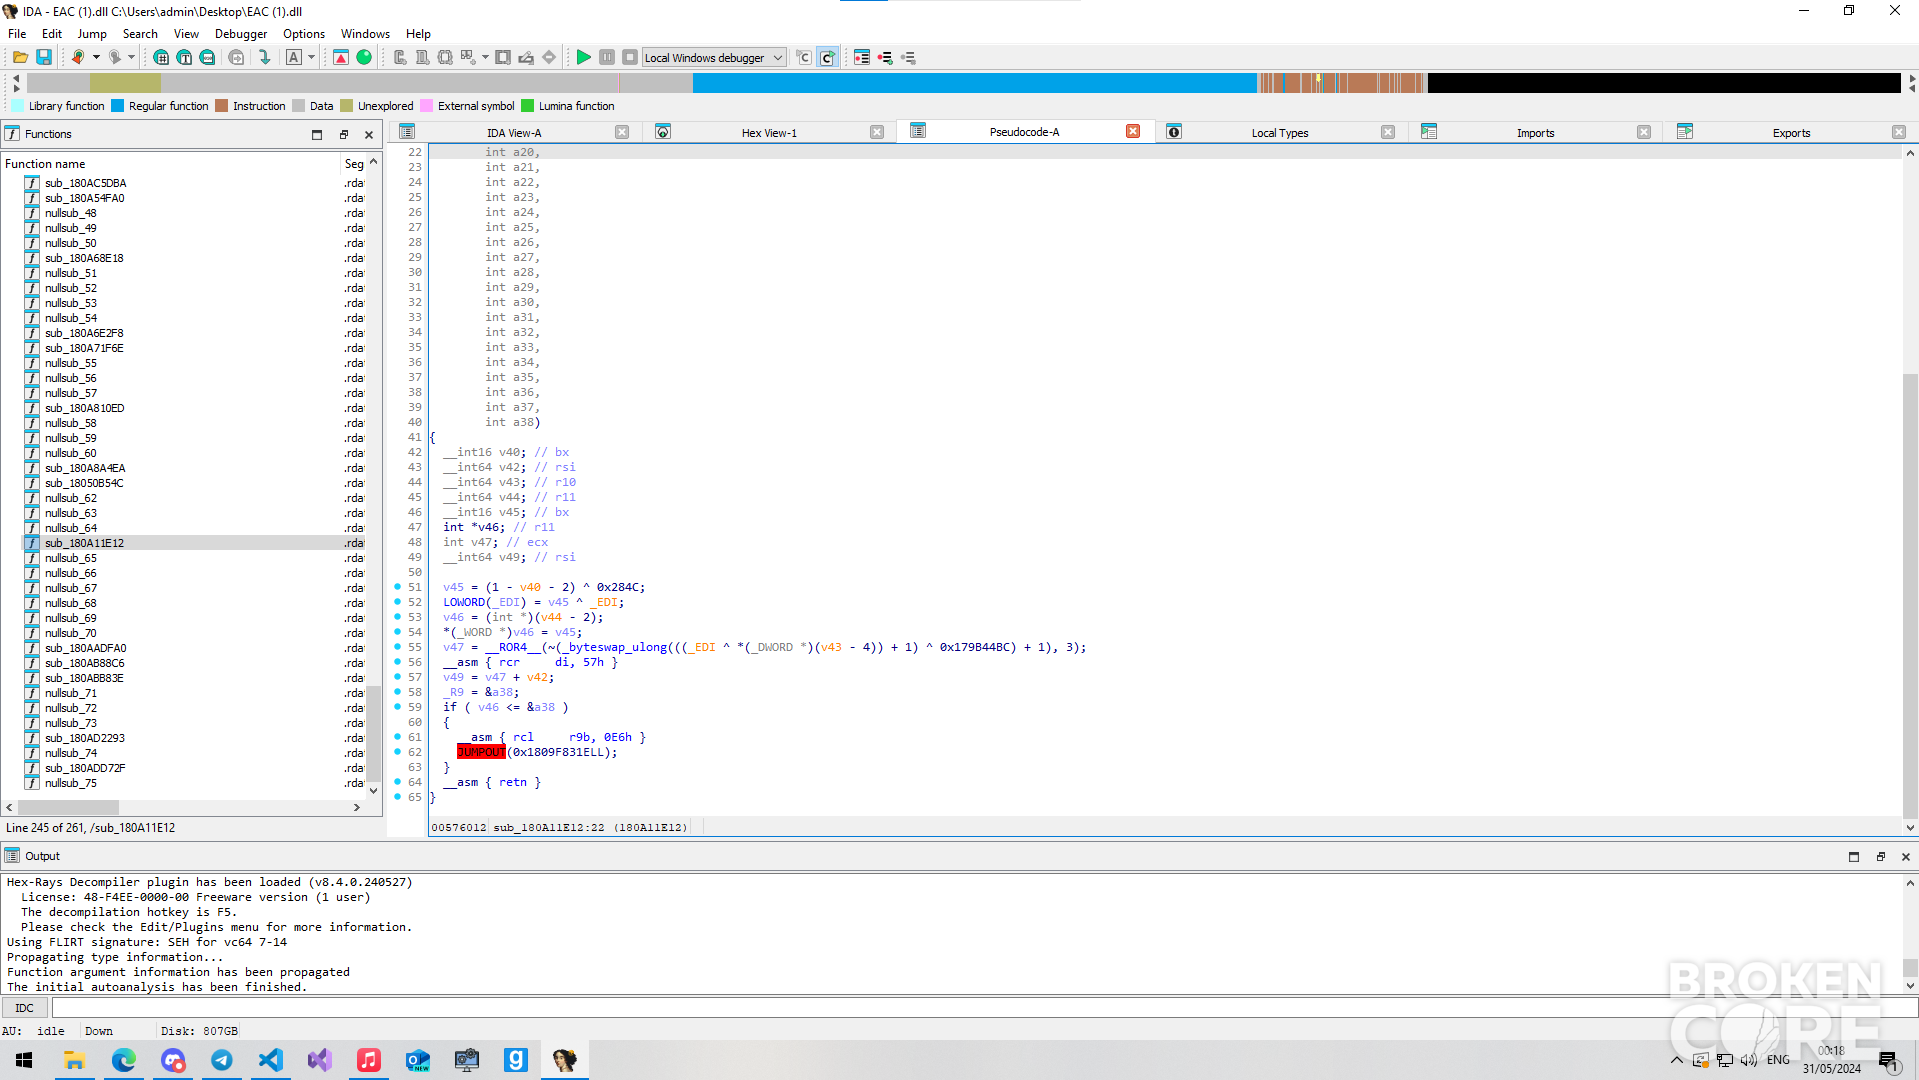Start the process with the green play button
The width and height of the screenshot is (1919, 1080).
(x=584, y=57)
